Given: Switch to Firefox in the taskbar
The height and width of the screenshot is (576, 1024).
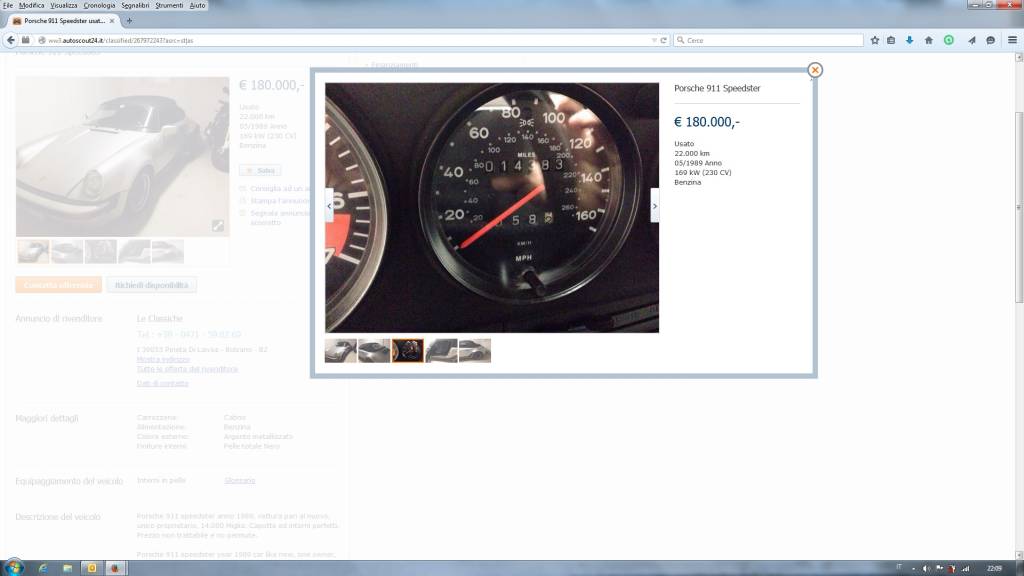Looking at the screenshot, I should pos(115,568).
